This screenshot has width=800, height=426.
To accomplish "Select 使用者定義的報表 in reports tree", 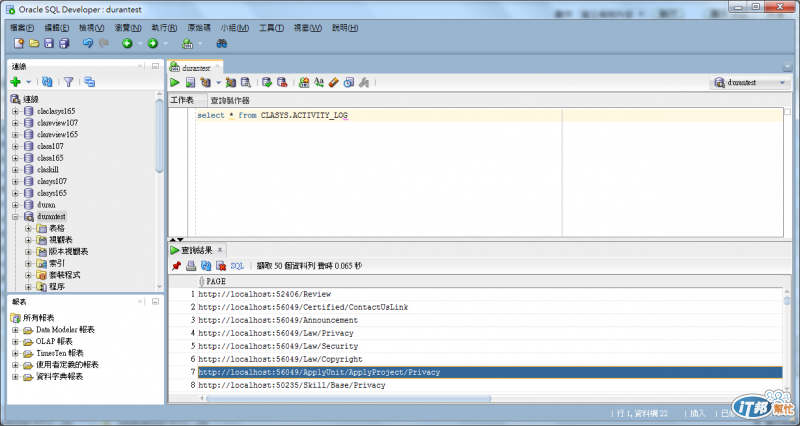I will [x=67, y=365].
